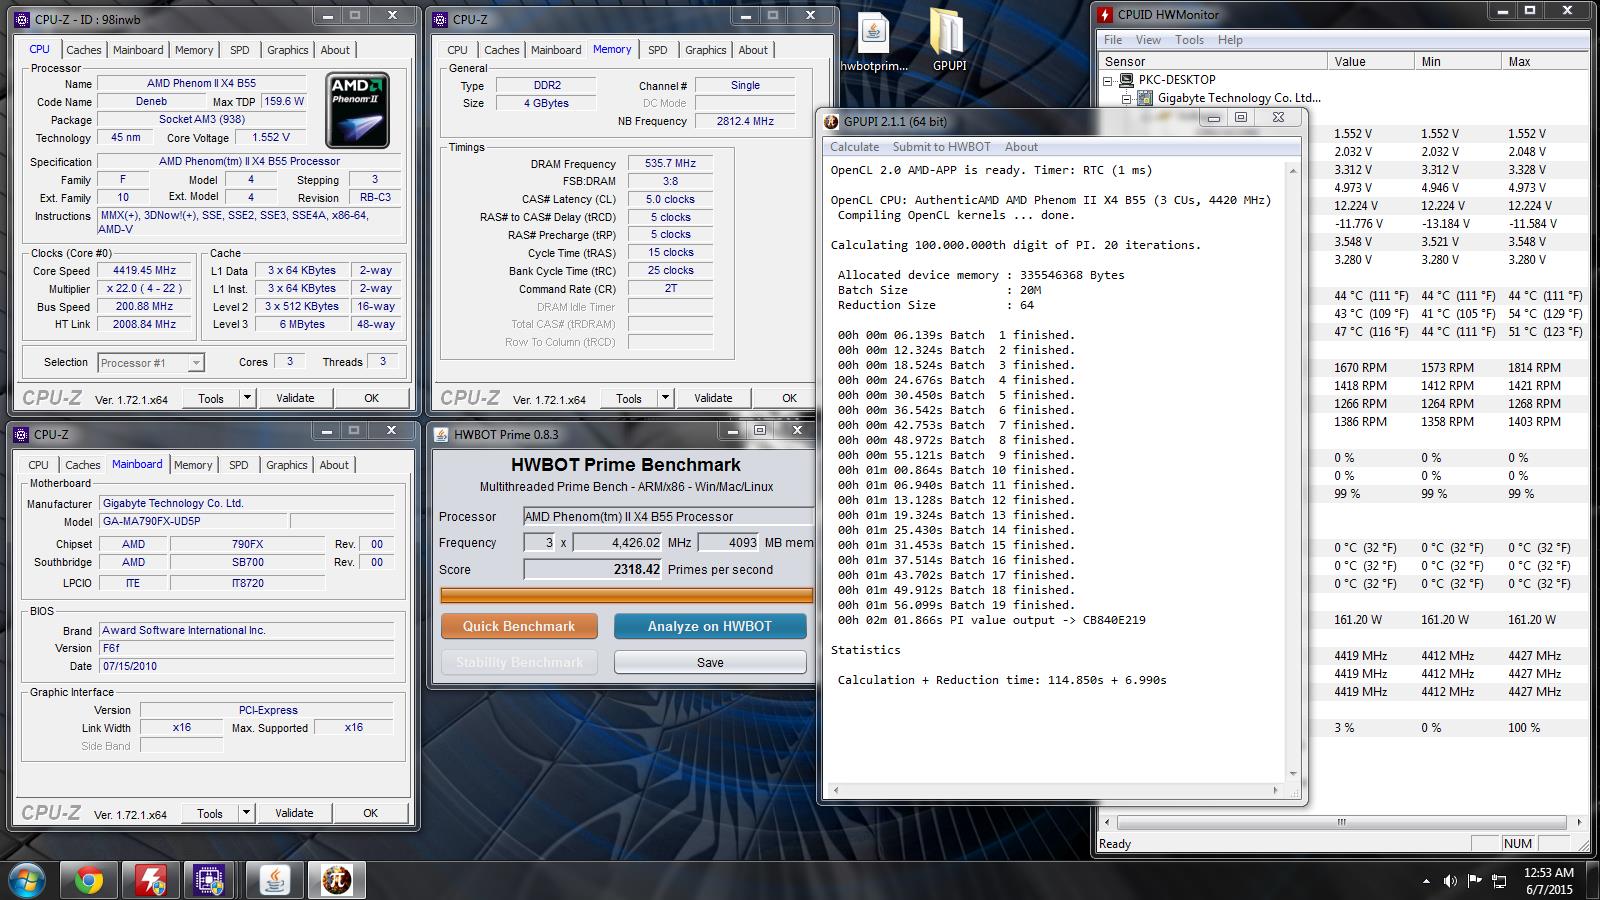This screenshot has height=900, width=1600.
Task: Click GPUPI output scrollbar up arrow
Action: coord(1292,171)
